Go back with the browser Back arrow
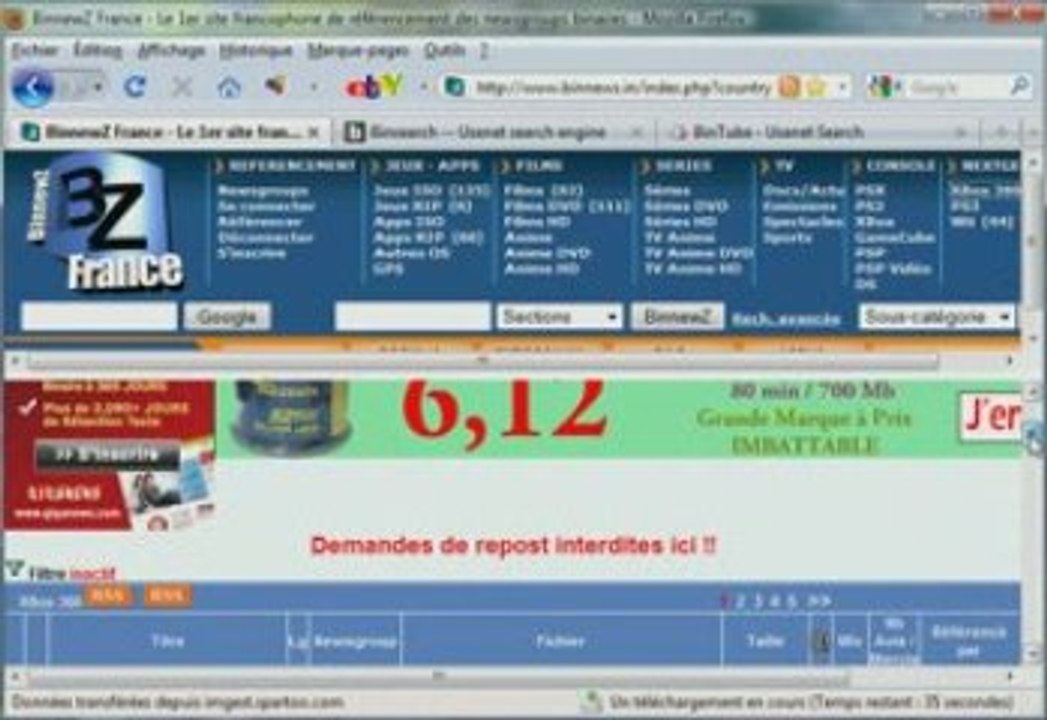1047x720 pixels. (x=32, y=87)
